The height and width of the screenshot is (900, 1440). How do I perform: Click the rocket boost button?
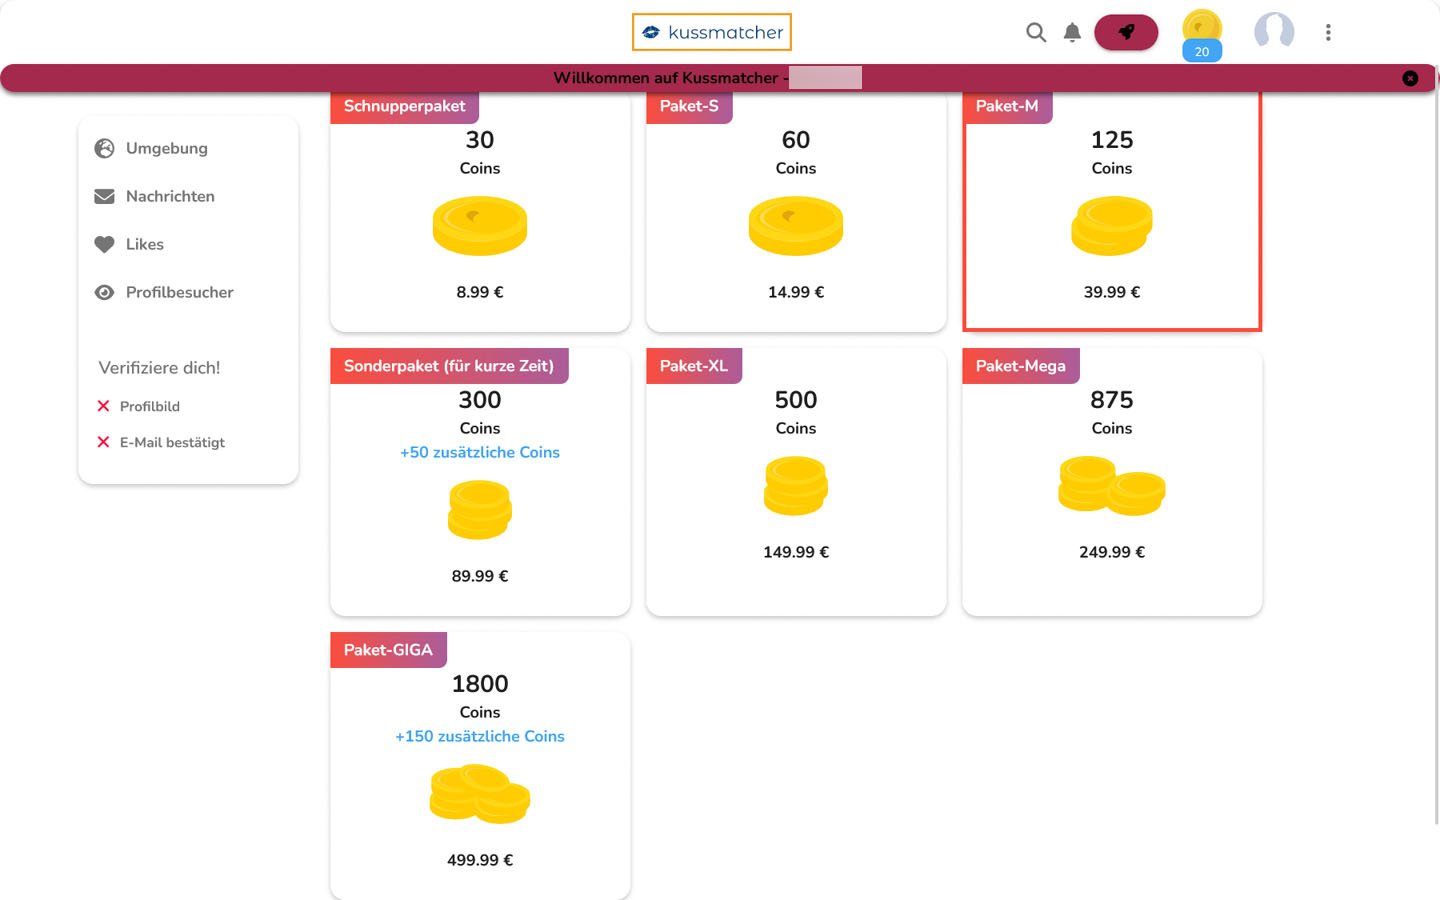coord(1126,32)
